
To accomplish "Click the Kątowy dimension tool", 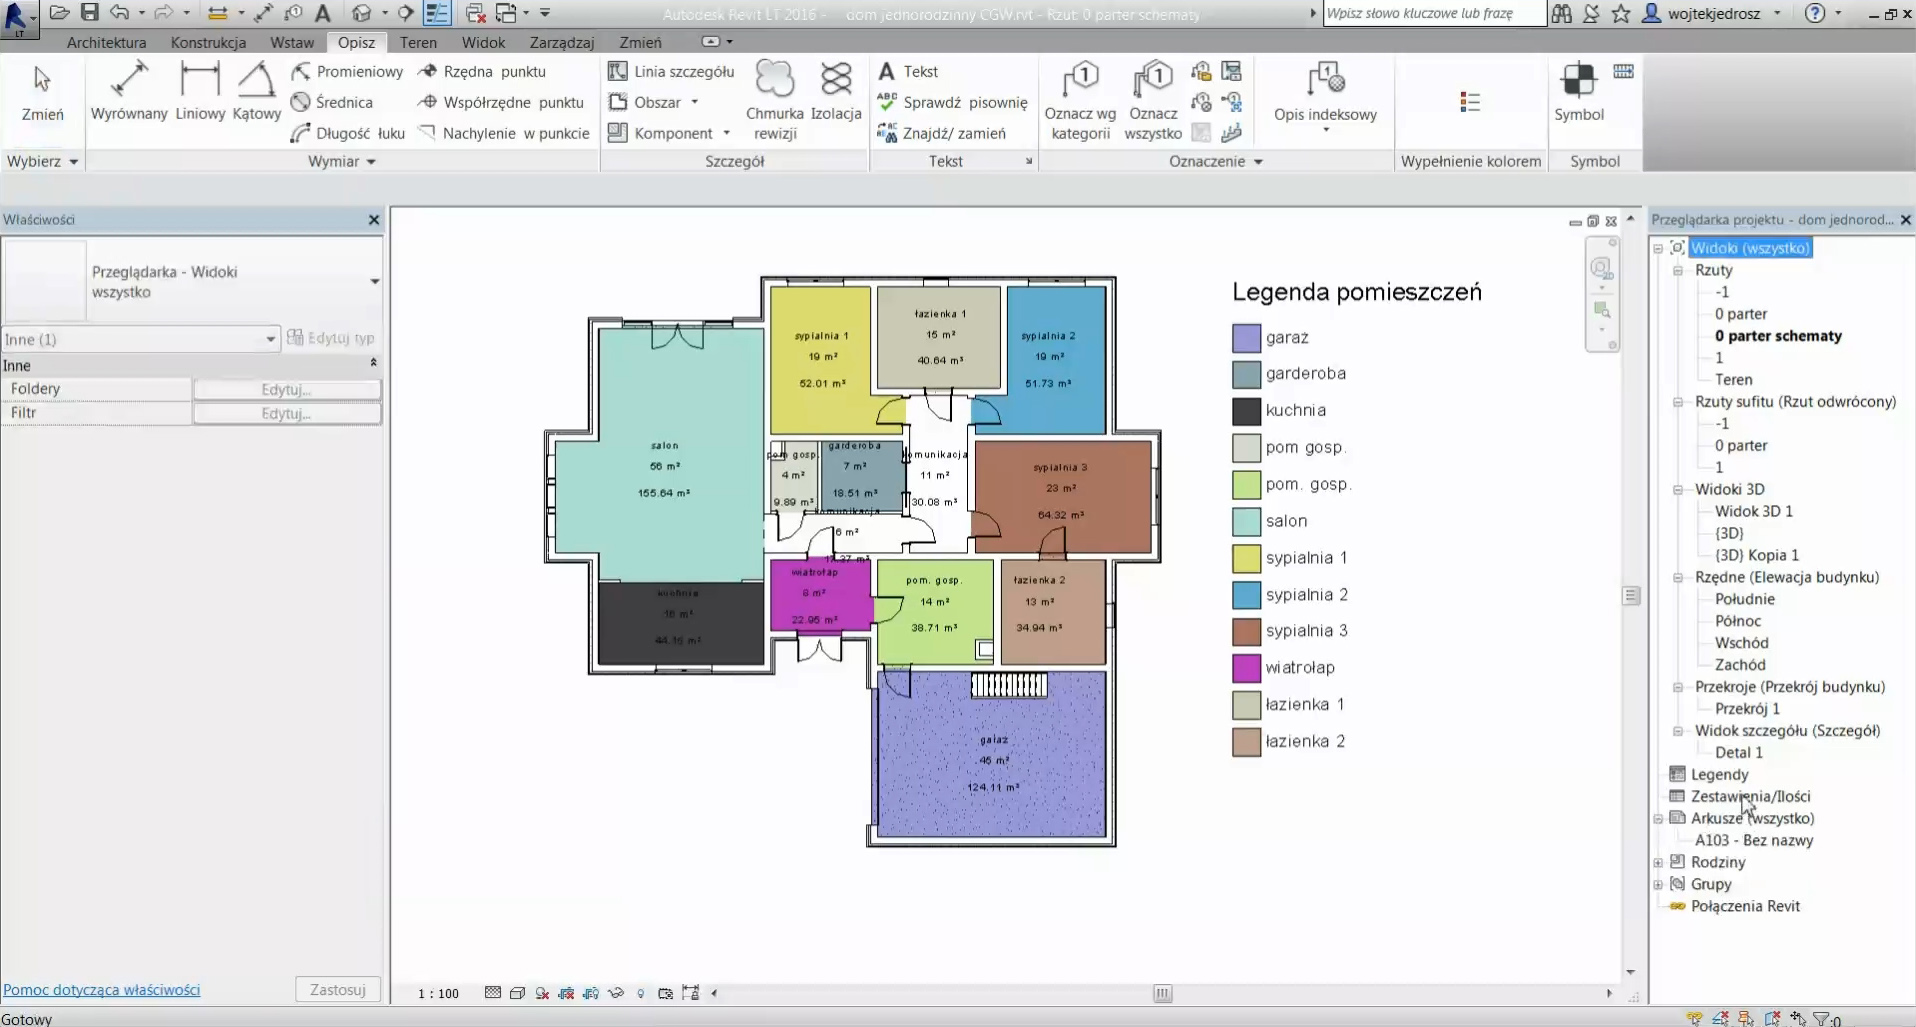I will coord(256,91).
